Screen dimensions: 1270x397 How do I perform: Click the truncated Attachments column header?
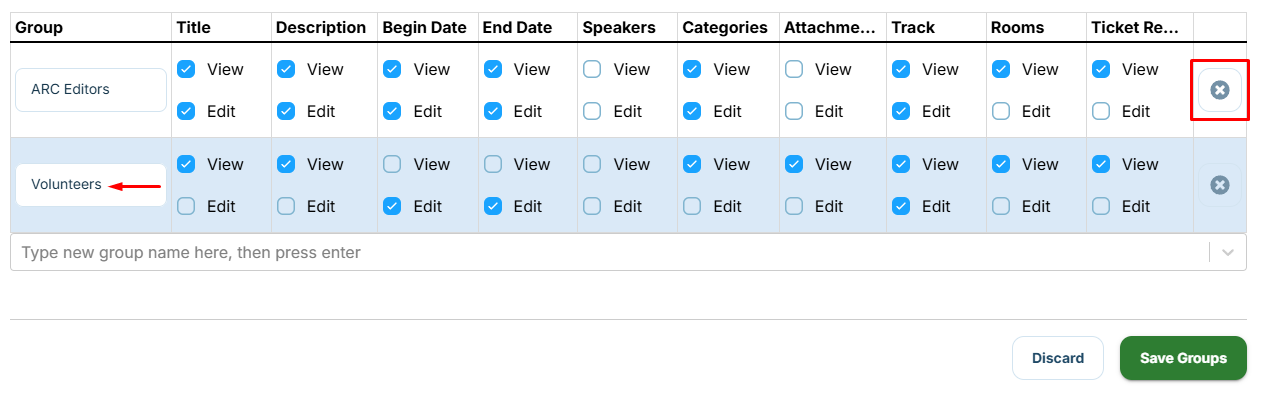tap(830, 28)
